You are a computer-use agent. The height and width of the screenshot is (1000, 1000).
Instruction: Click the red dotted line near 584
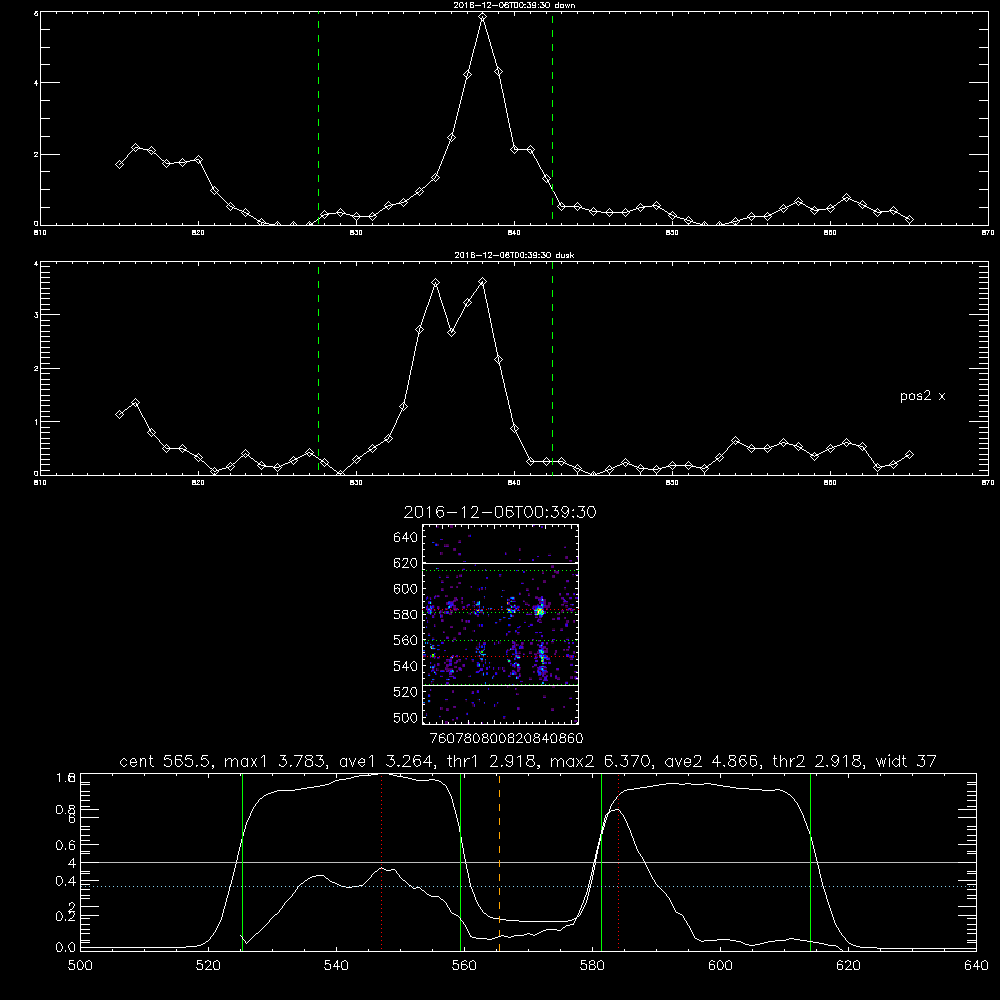[x=619, y=862]
